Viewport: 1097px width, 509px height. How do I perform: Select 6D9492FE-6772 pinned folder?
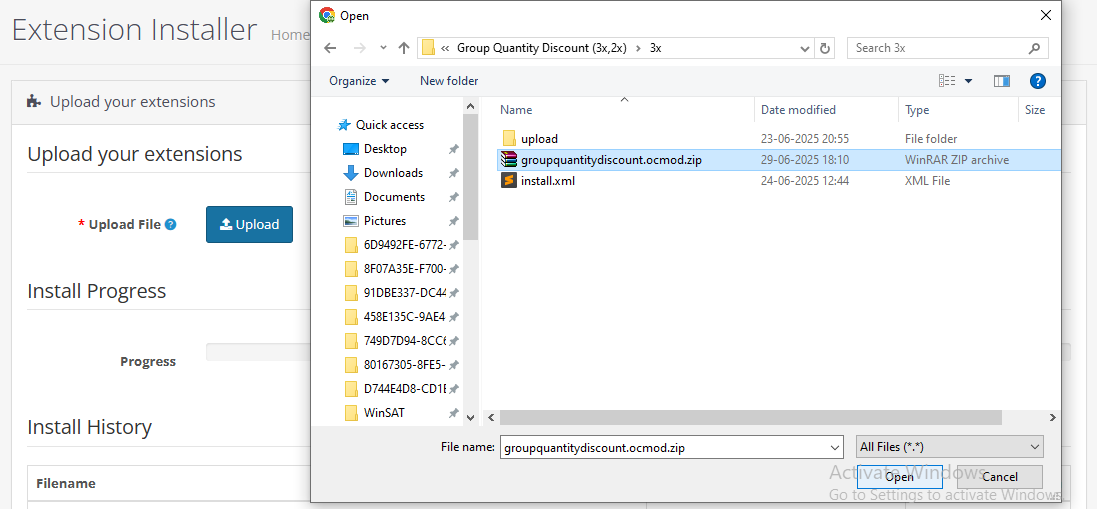404,245
